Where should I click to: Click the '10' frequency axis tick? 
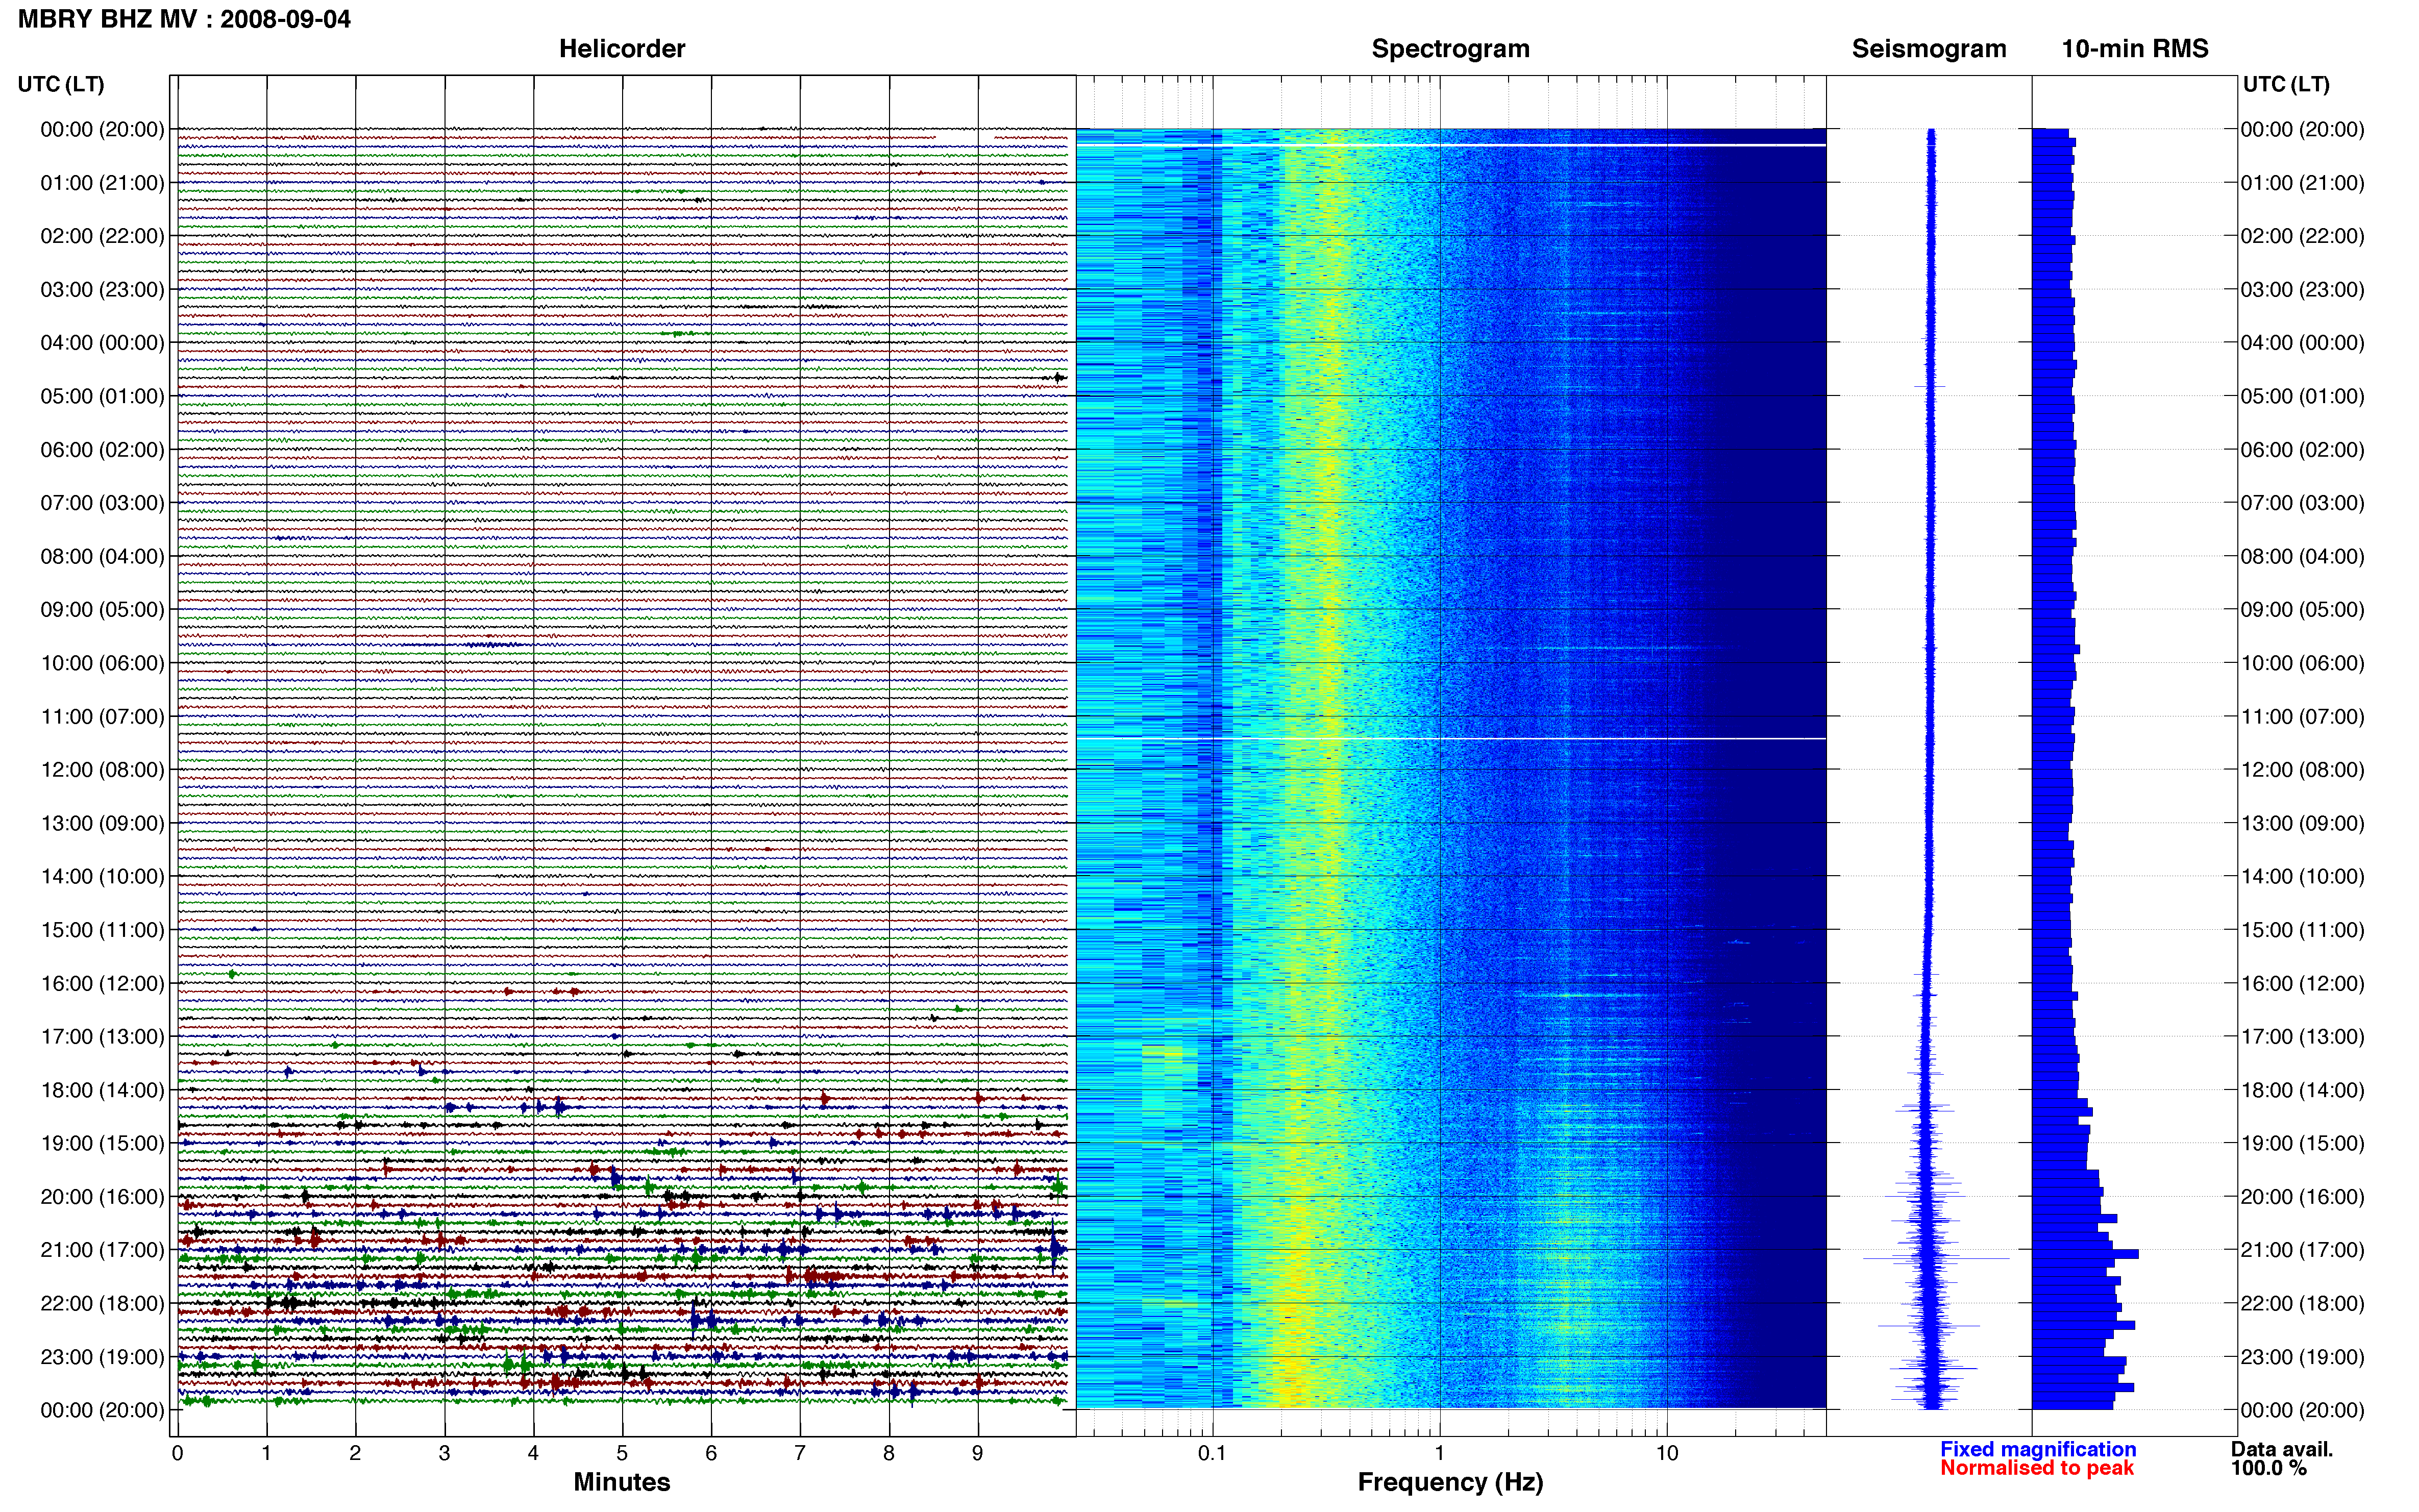1667,1454
